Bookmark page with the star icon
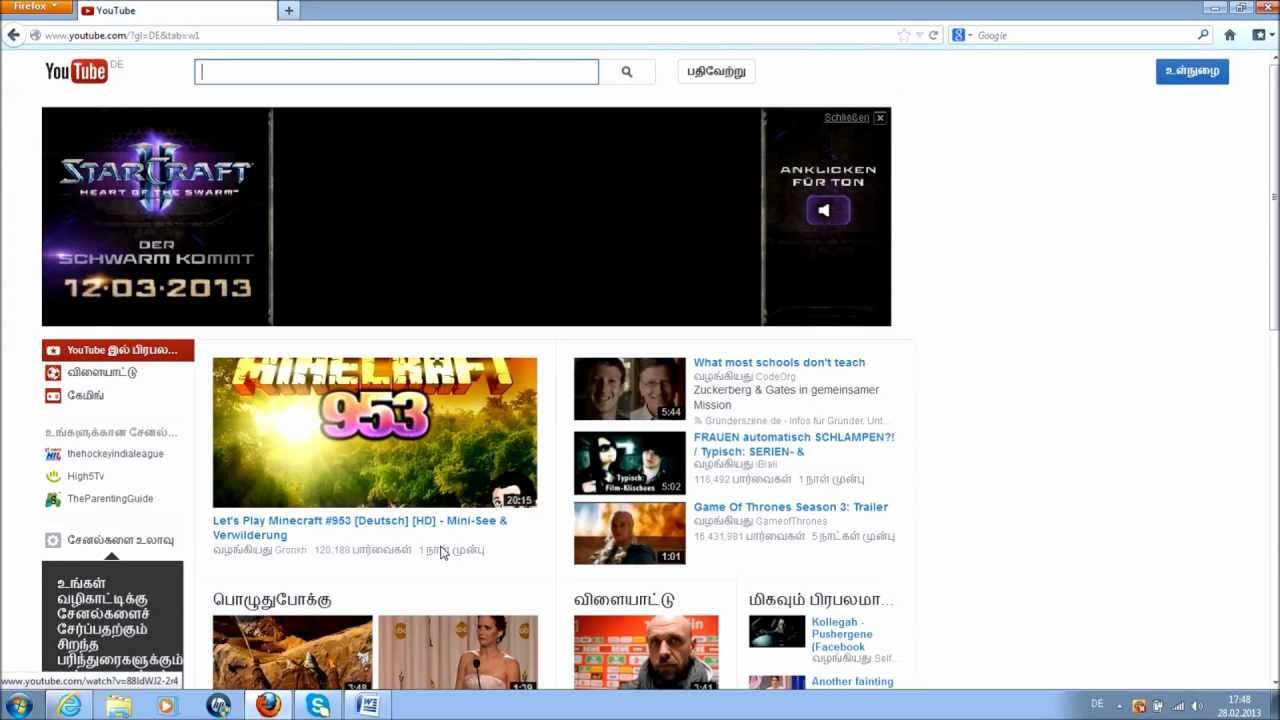This screenshot has width=1280, height=720. [904, 35]
